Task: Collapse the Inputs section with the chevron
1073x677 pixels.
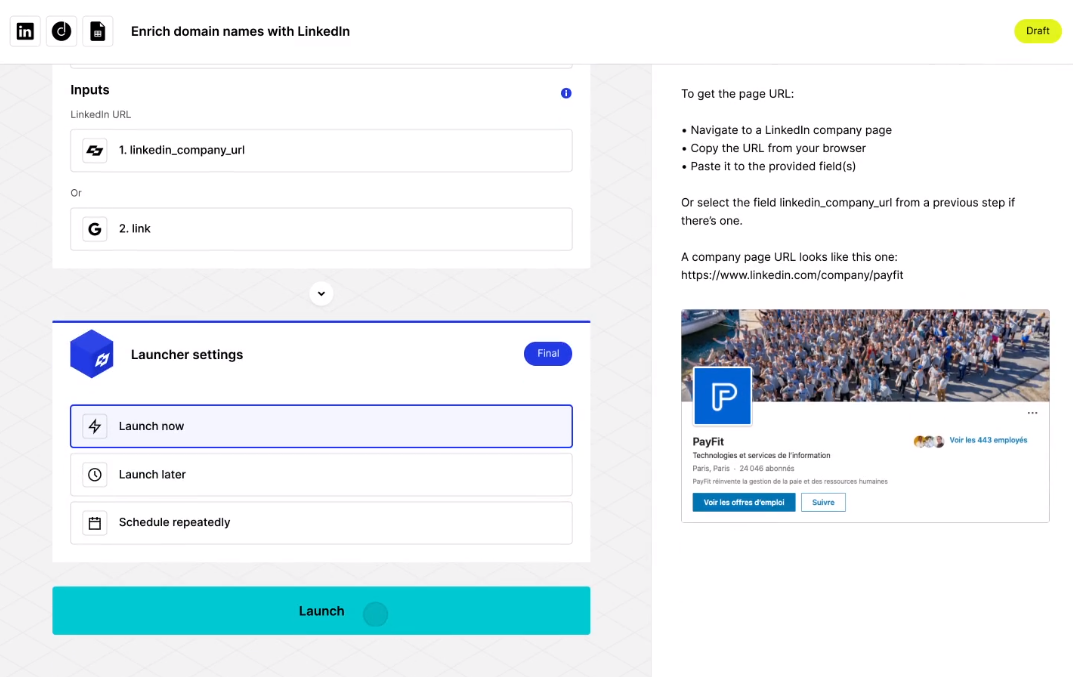Action: 321,293
